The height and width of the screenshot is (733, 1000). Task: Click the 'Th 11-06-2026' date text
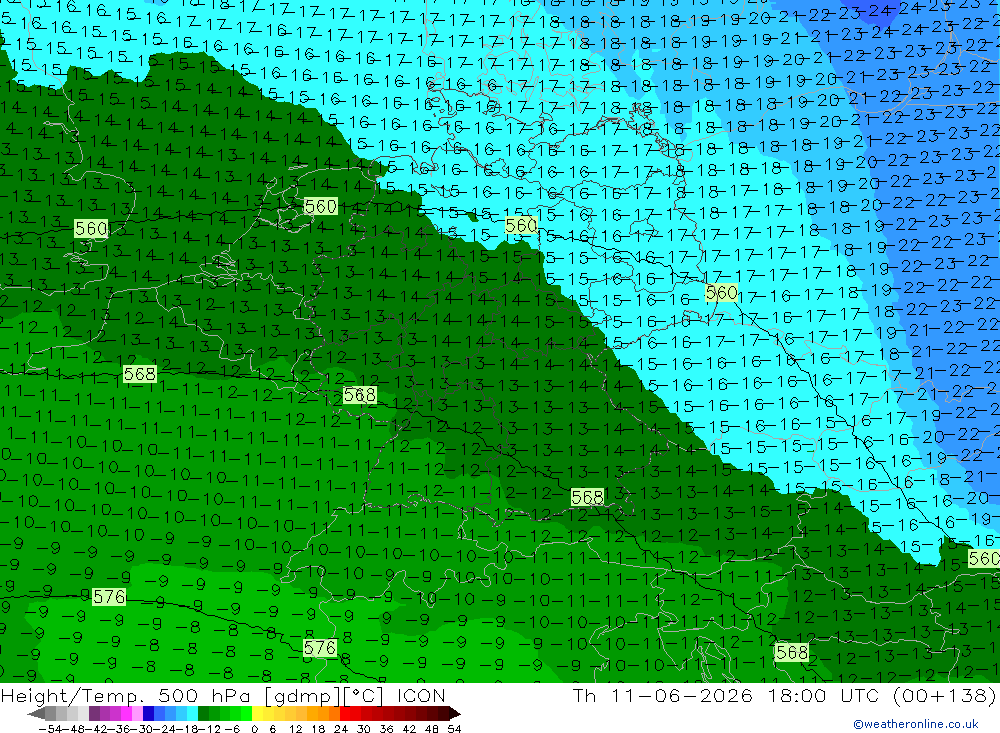pyautogui.click(x=663, y=696)
